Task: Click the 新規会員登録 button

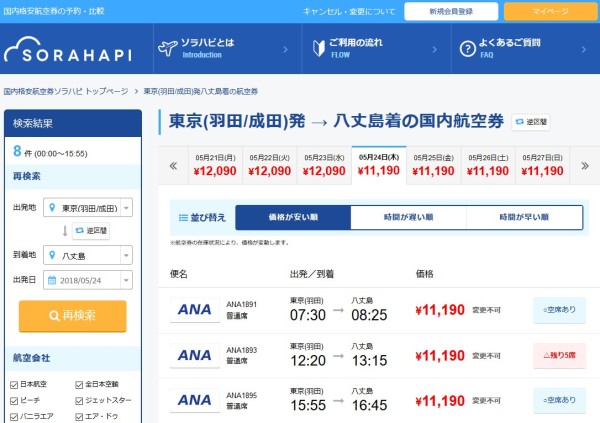Action: [451, 11]
